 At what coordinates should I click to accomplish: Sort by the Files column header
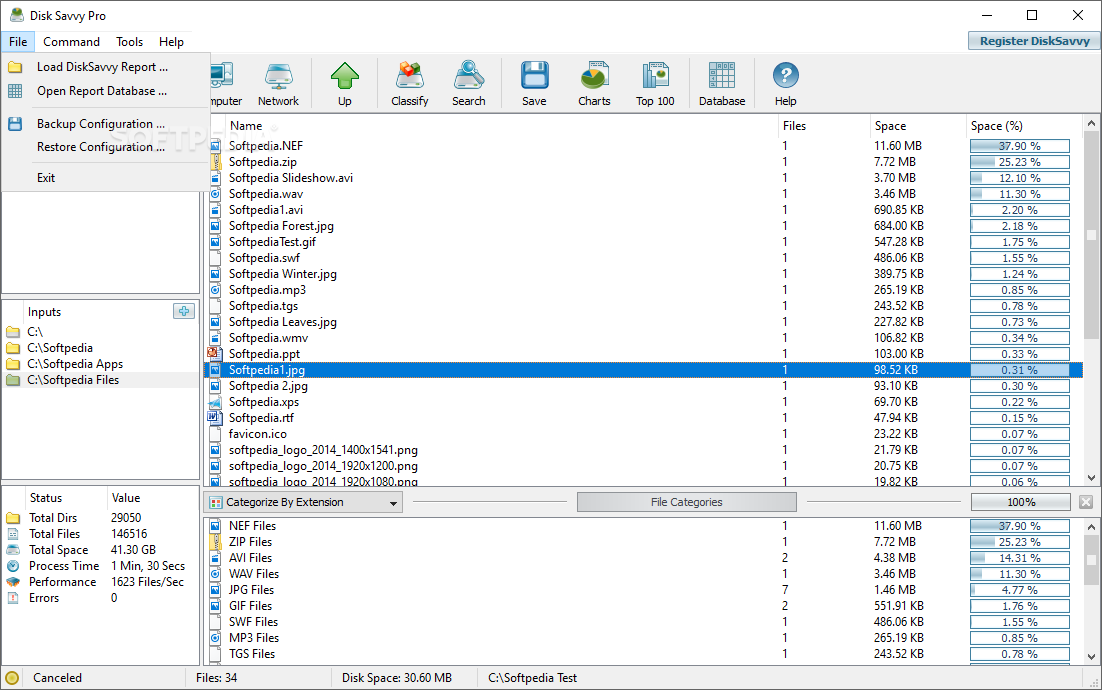824,126
